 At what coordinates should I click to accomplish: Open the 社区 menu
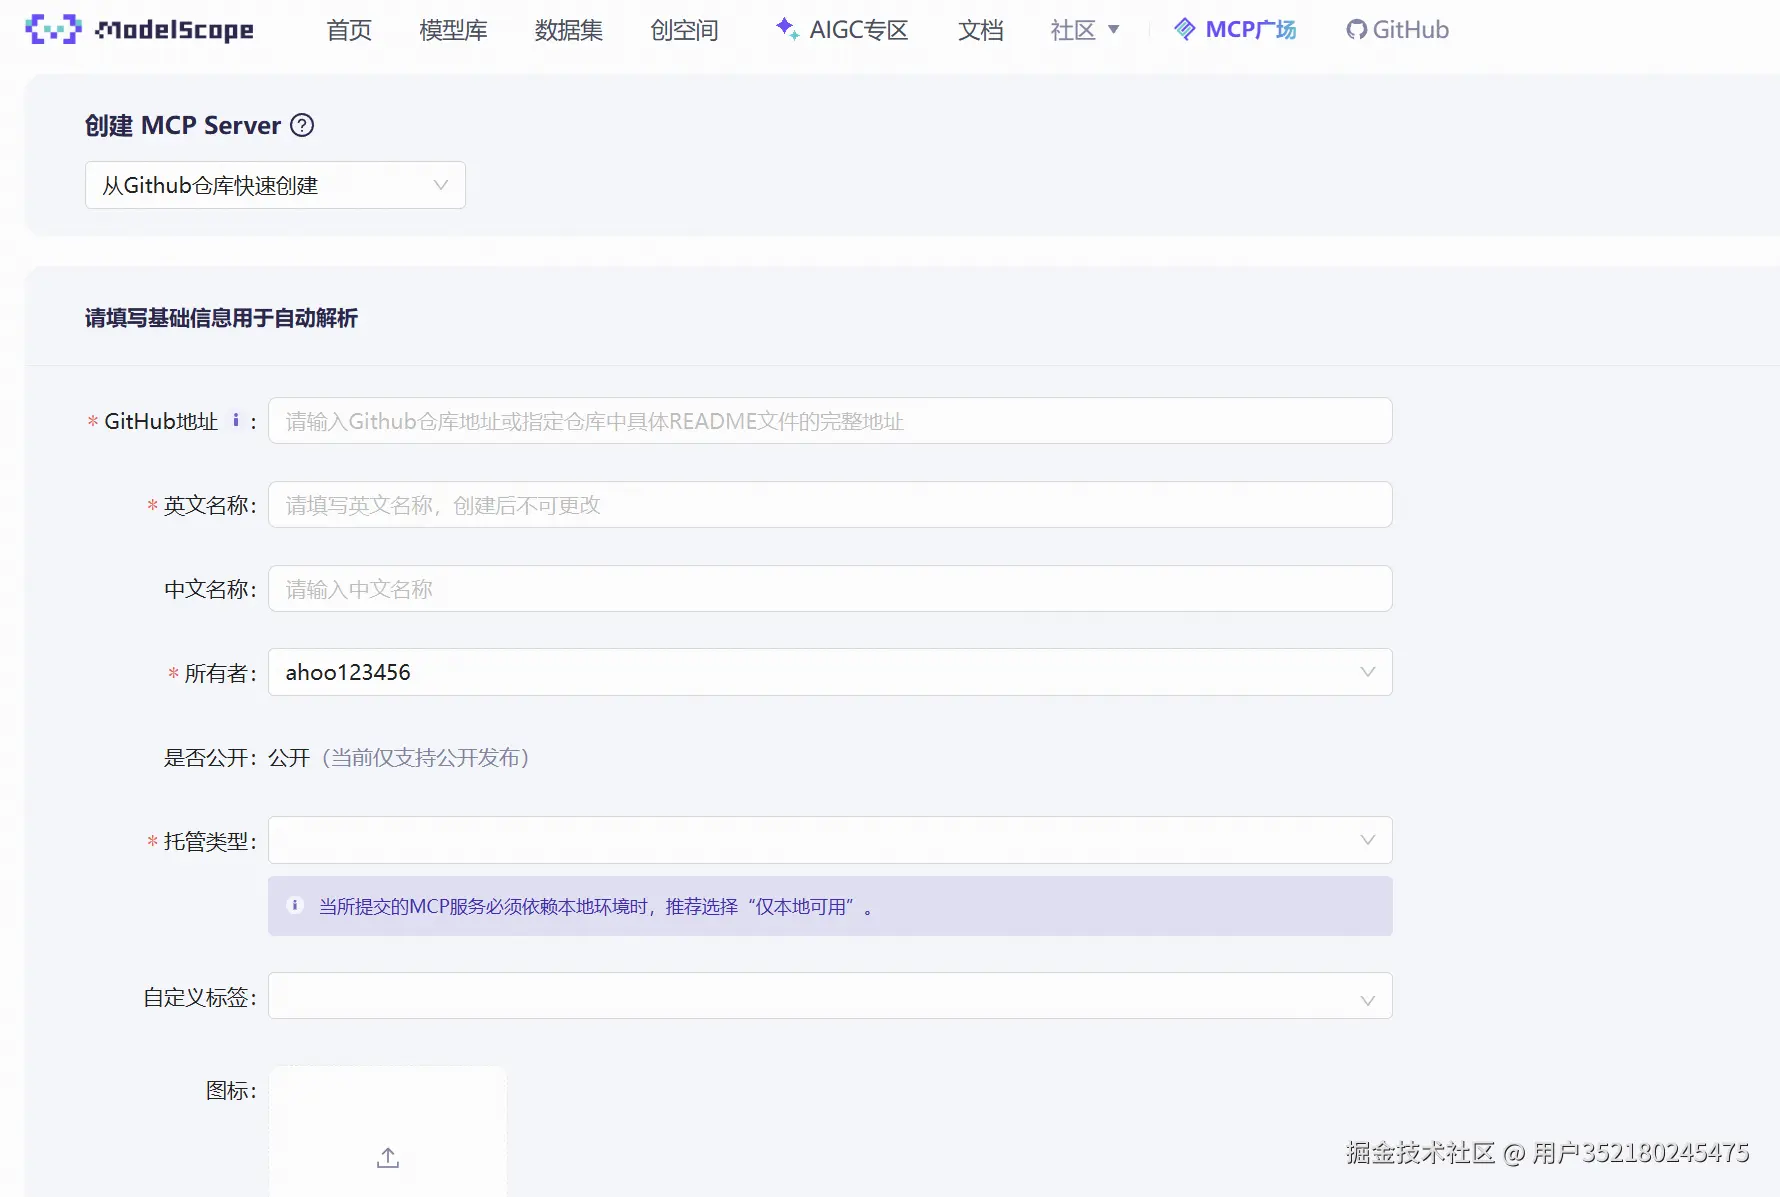coord(1085,30)
